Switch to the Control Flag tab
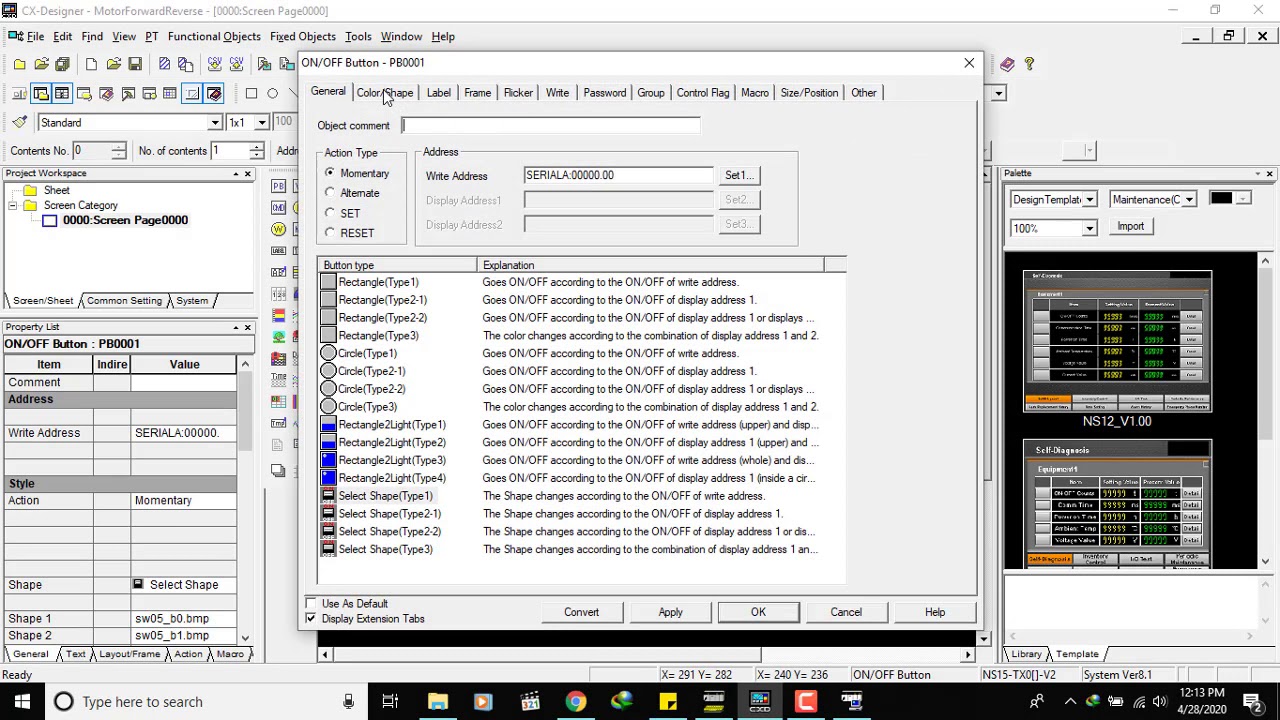This screenshot has height=720, width=1280. point(703,93)
